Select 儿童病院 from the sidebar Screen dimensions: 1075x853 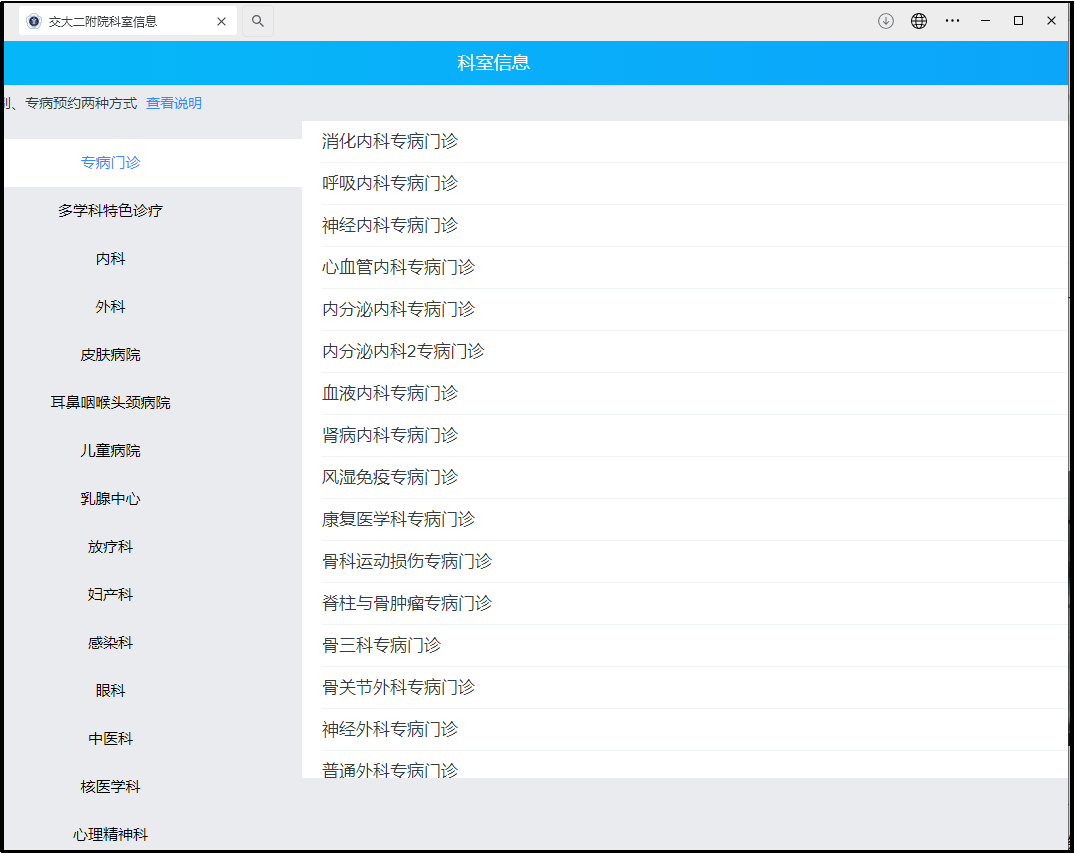110,451
